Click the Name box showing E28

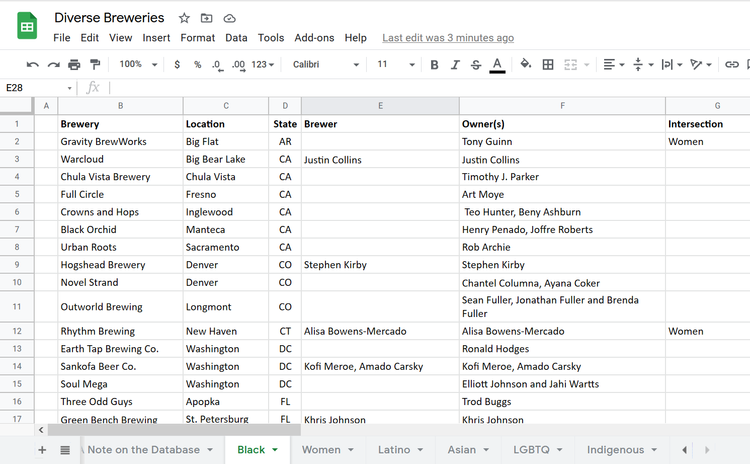38,88
